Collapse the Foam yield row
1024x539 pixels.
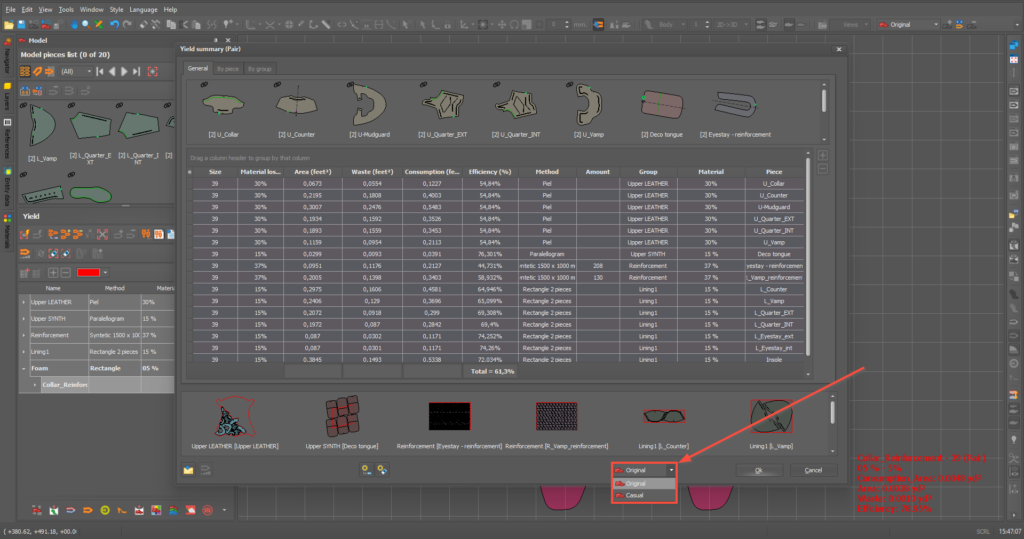click(x=24, y=367)
